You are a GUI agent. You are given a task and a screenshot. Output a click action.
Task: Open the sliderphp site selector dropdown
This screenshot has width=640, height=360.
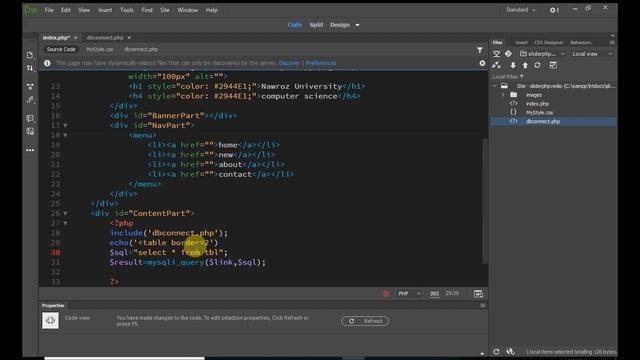542,54
